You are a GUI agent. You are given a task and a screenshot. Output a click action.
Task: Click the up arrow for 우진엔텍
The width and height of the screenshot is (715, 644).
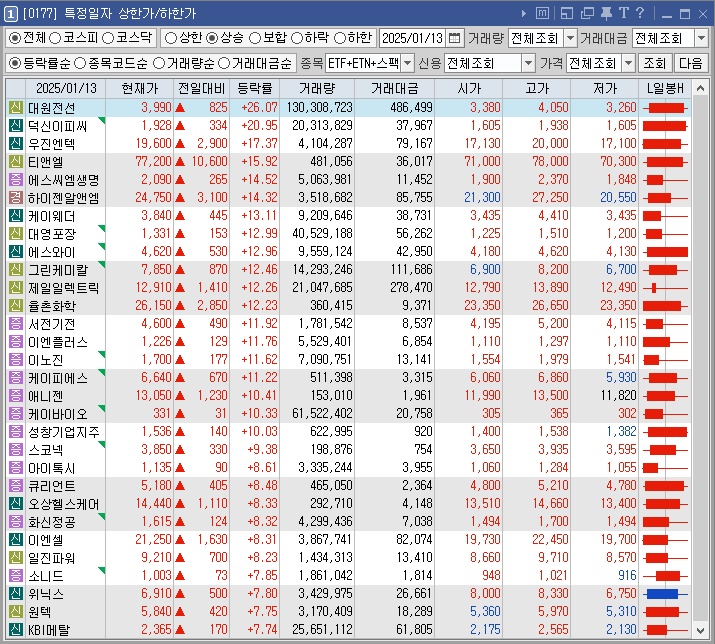coord(180,144)
